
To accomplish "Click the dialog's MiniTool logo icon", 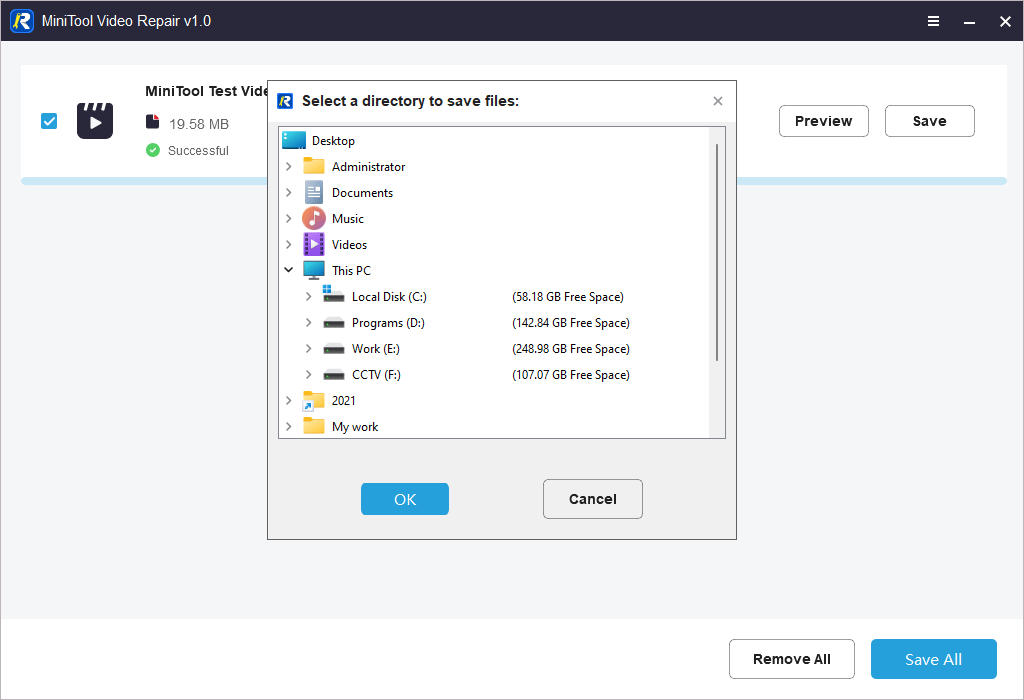I will coord(285,101).
